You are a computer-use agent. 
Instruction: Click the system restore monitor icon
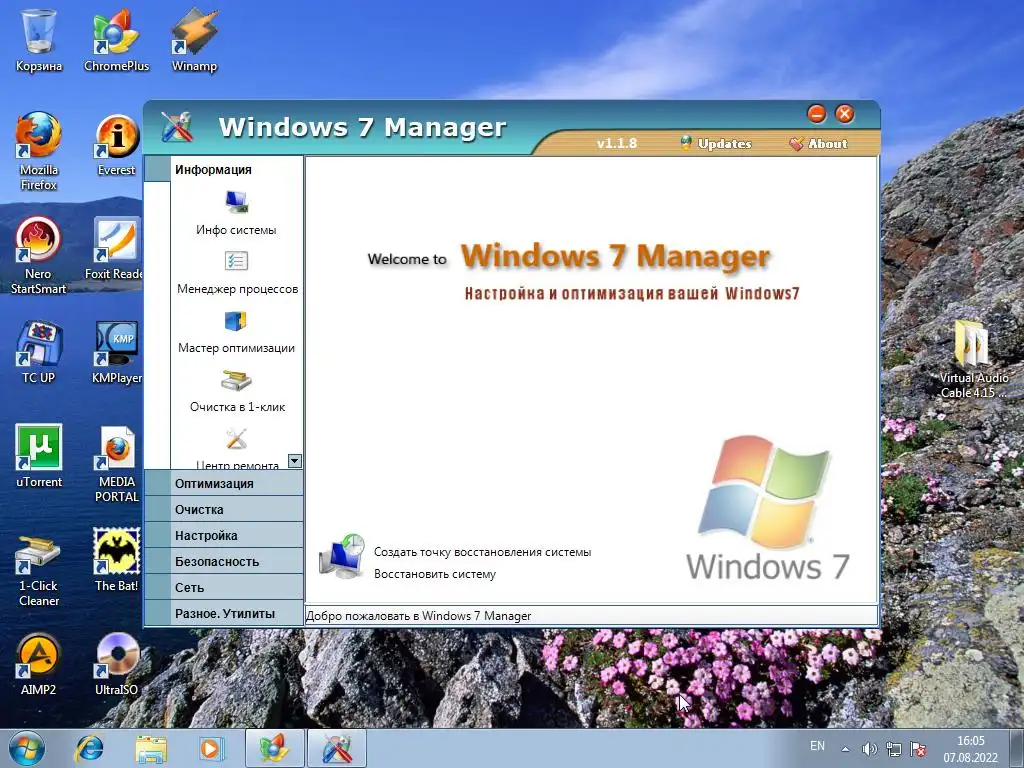click(342, 556)
